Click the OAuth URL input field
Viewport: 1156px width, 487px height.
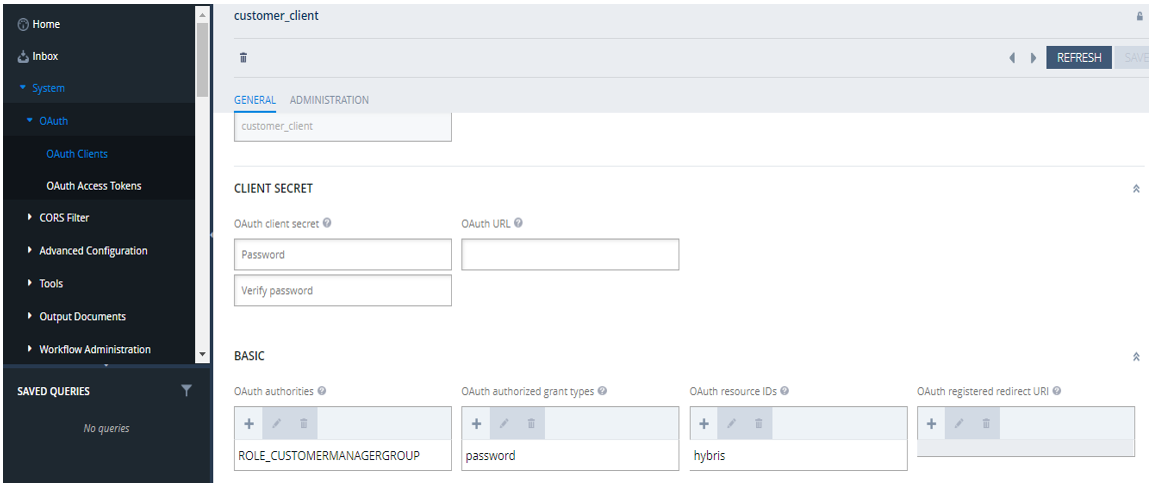570,254
